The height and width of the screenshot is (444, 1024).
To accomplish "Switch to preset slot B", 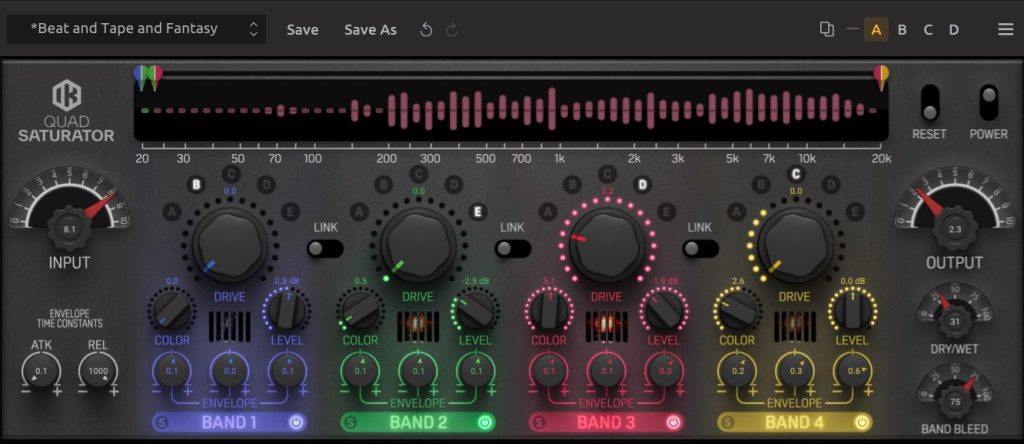I will coord(902,30).
